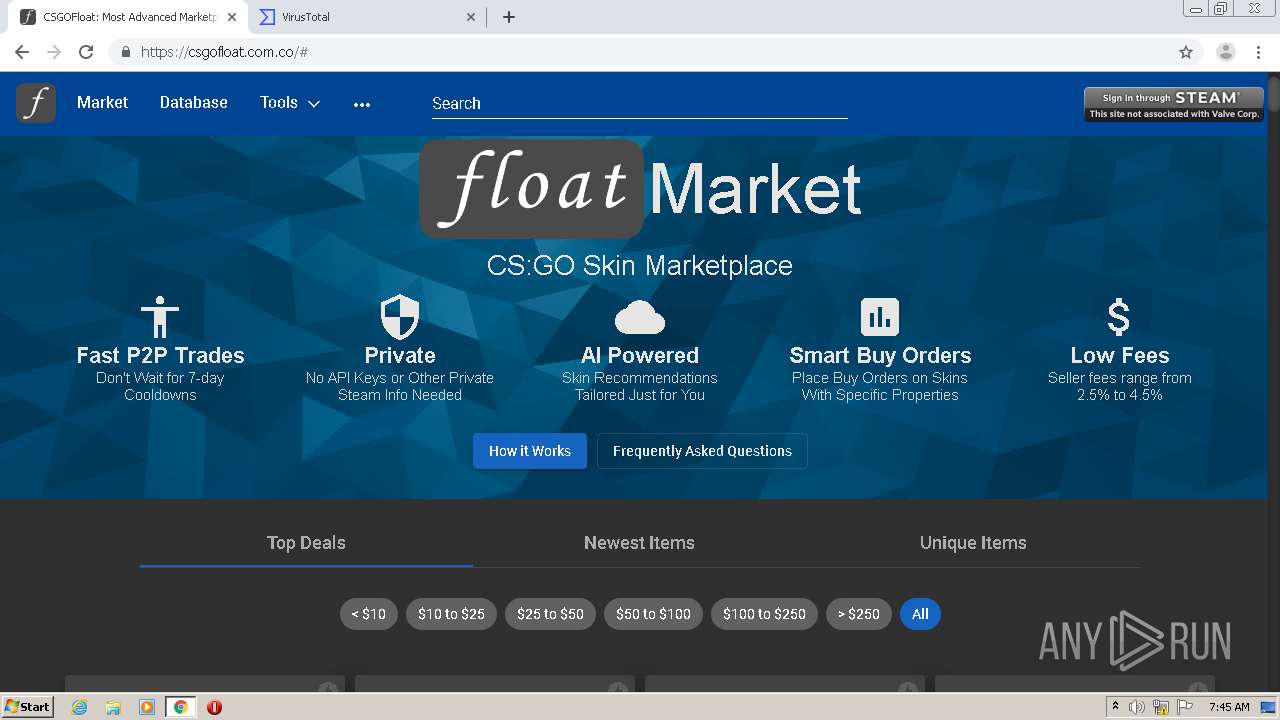
Task: Launch Internet Explorer from taskbar
Action: pyautogui.click(x=79, y=707)
